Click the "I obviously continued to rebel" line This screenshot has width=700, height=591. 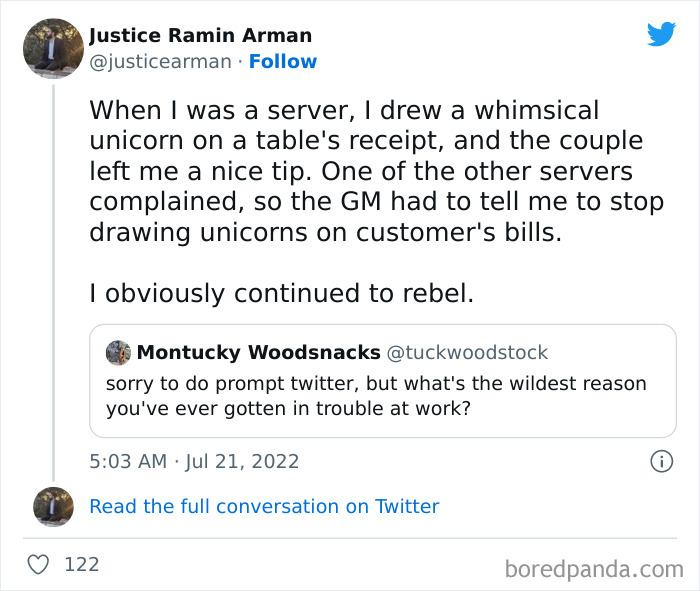pyautogui.click(x=280, y=293)
